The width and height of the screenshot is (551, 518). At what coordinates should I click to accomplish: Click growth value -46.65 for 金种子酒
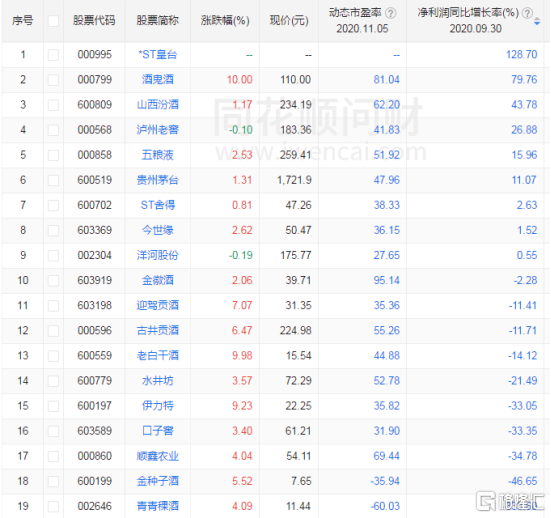523,481
